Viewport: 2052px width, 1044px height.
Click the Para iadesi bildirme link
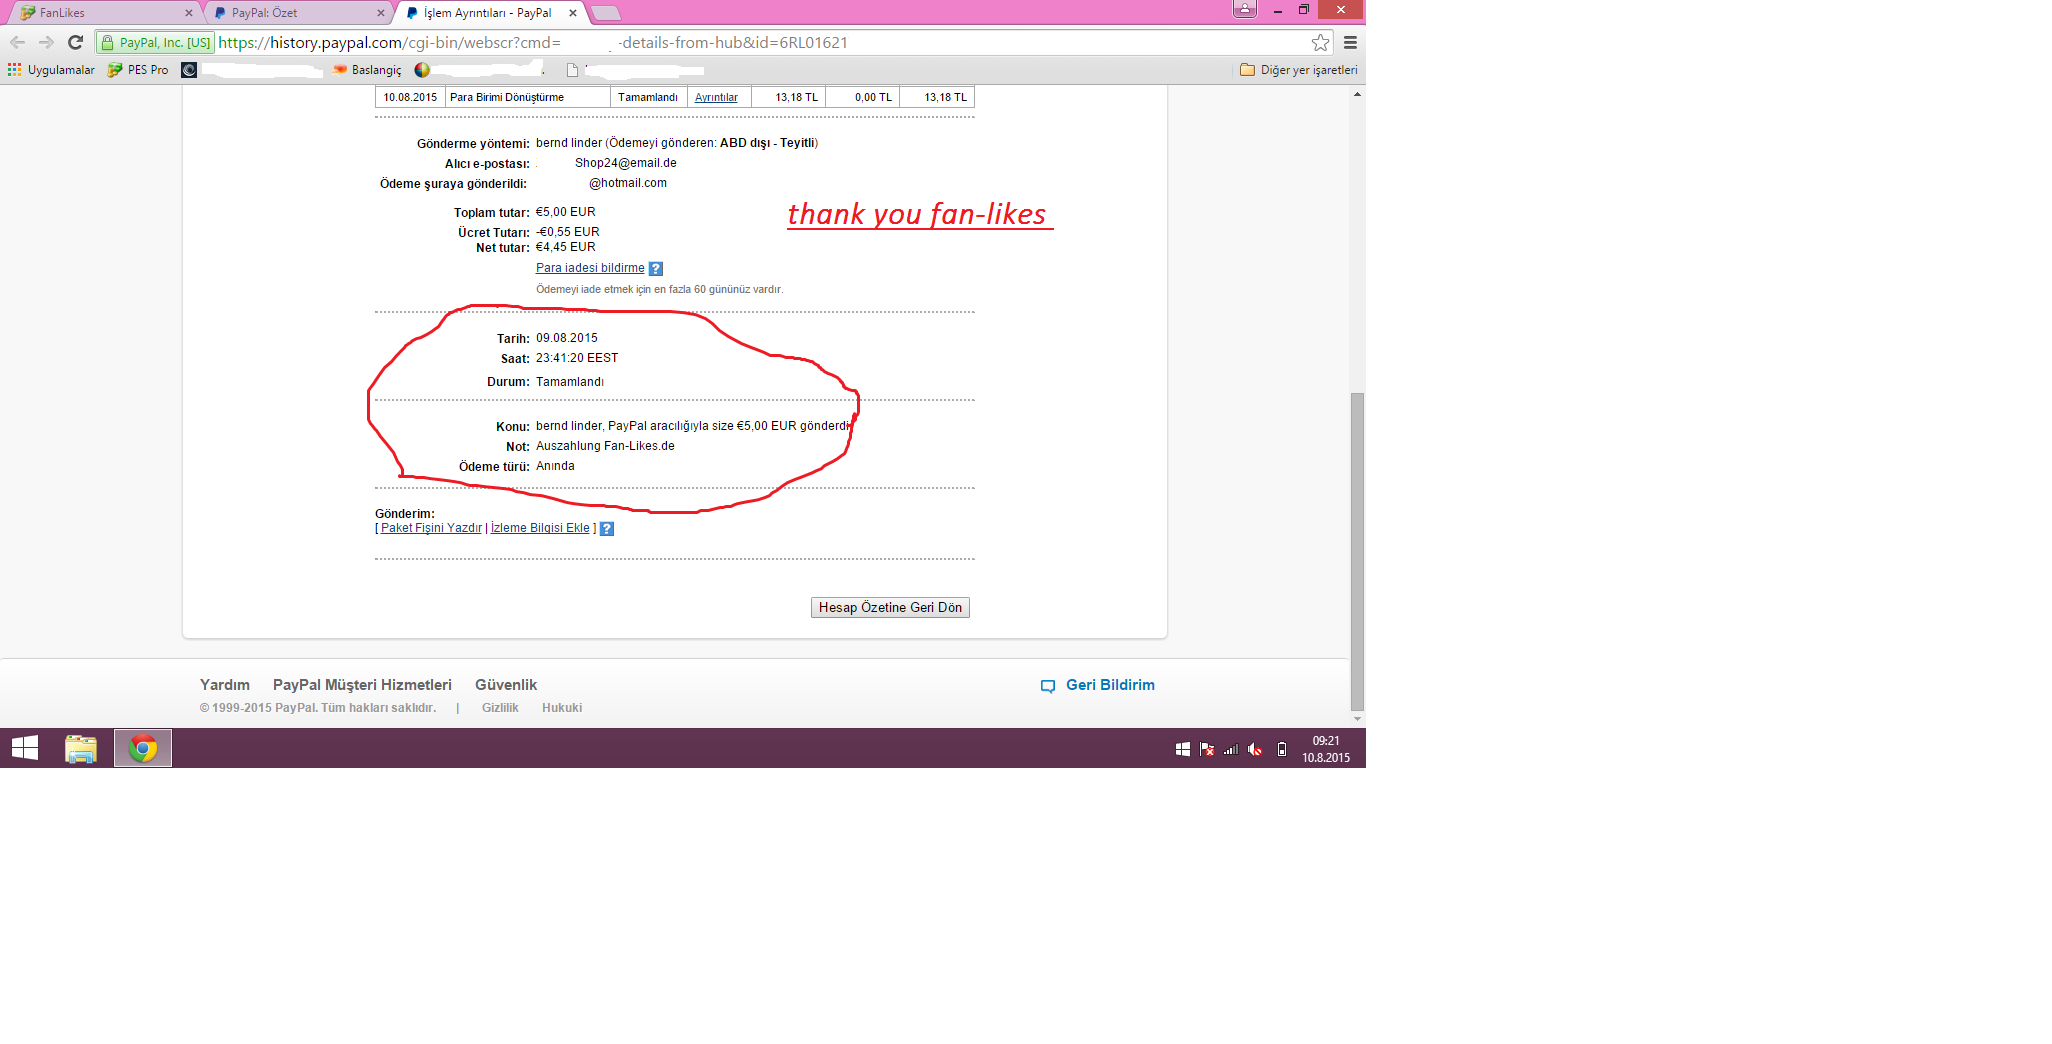click(x=590, y=268)
